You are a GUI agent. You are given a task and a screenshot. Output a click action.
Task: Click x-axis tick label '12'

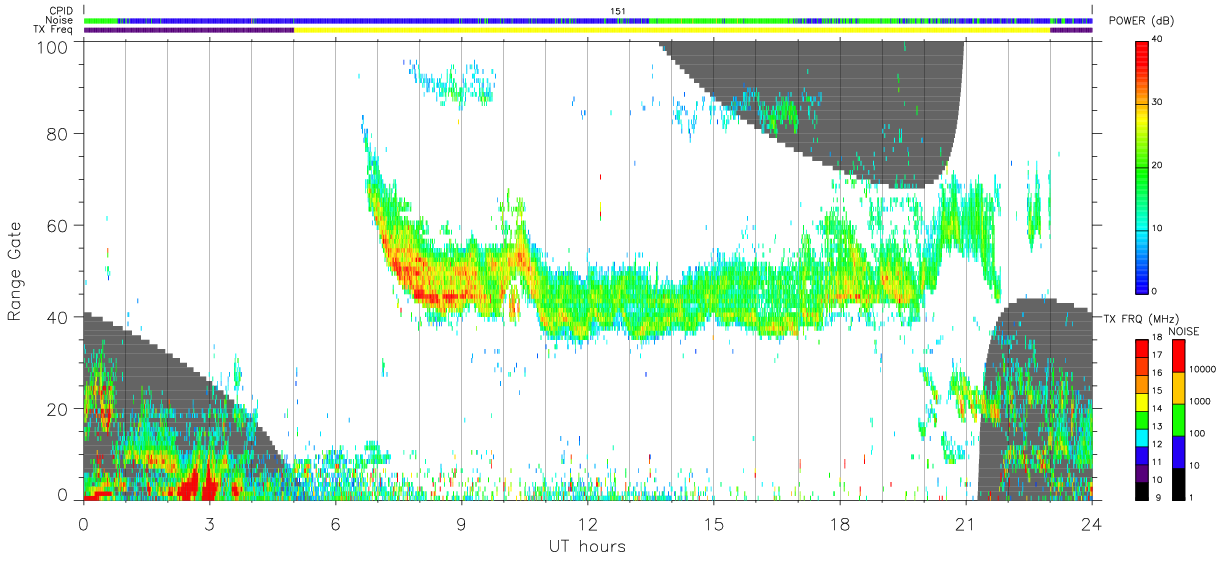coord(588,523)
